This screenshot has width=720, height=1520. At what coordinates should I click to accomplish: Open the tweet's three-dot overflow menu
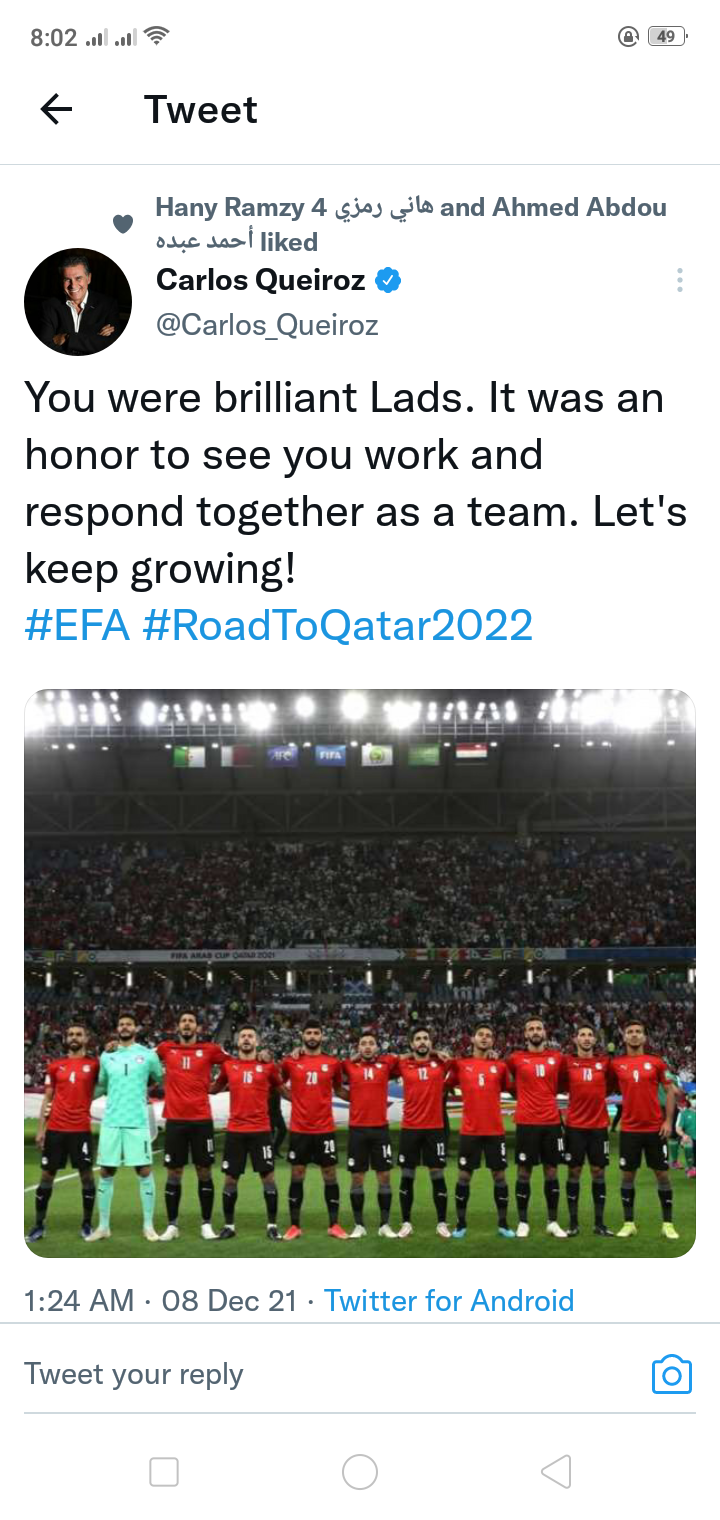coord(679,280)
